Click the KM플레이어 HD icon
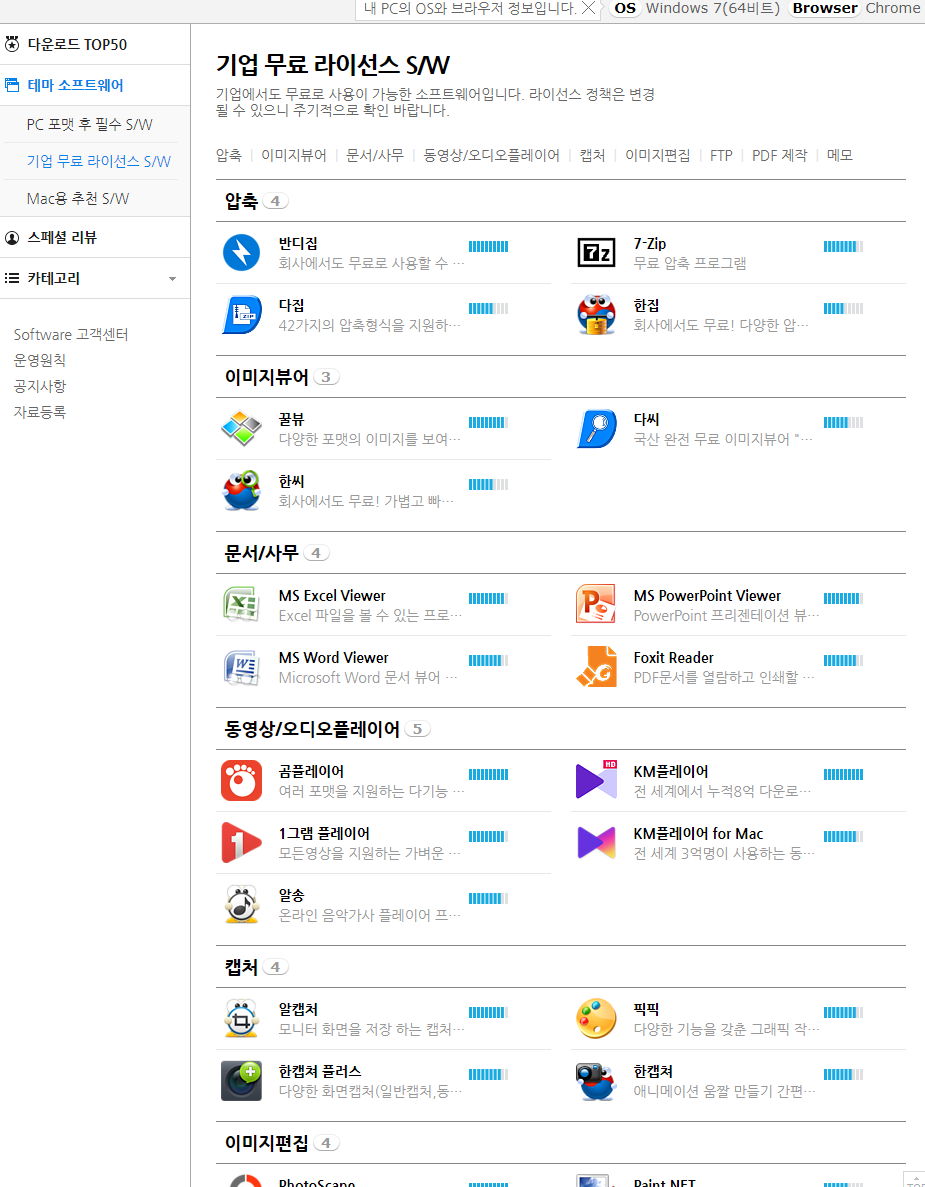 tap(596, 780)
